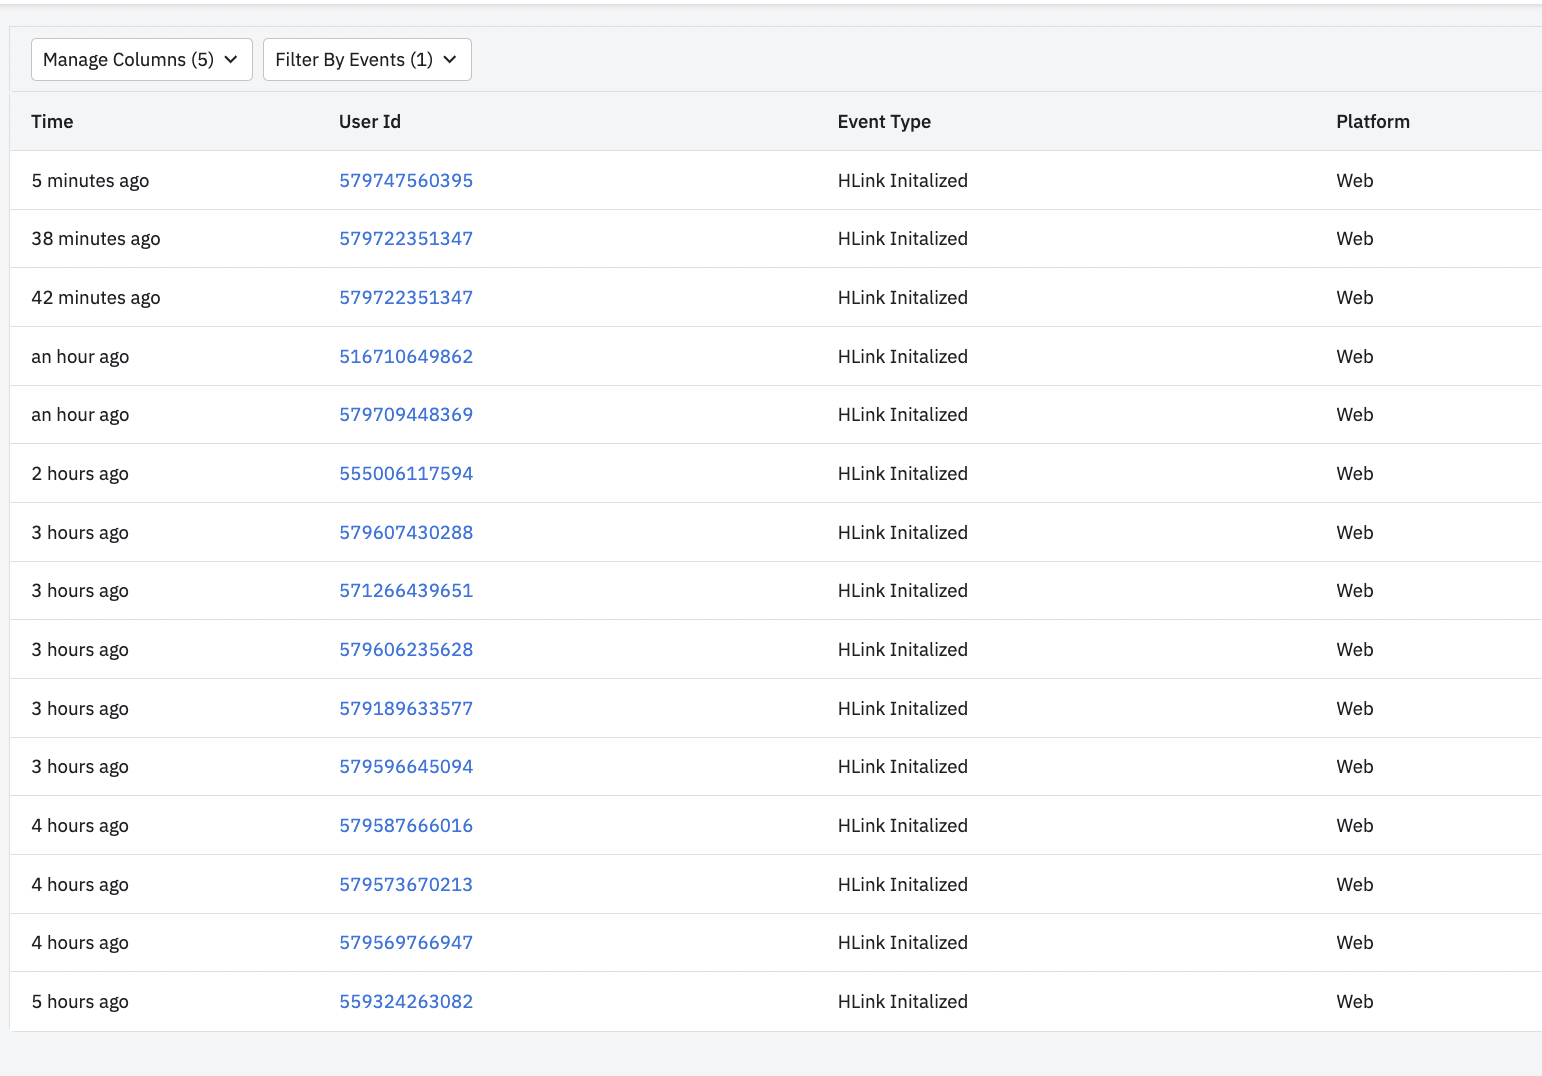Image resolution: width=1542 pixels, height=1076 pixels.
Task: Click 'HLink Initalized' in the 555006117594 row
Action: 903,473
